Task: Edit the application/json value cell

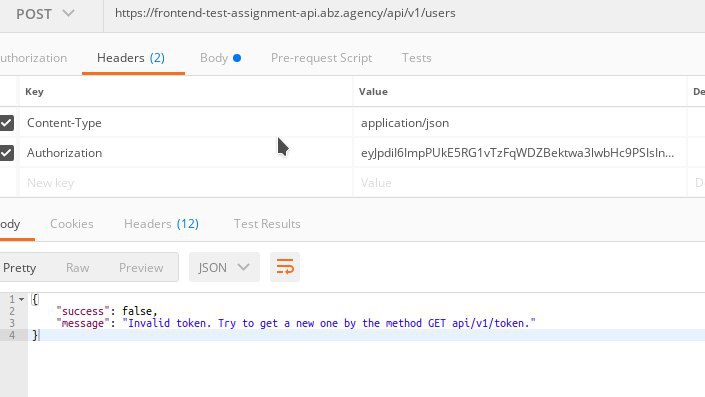Action: tap(520, 123)
